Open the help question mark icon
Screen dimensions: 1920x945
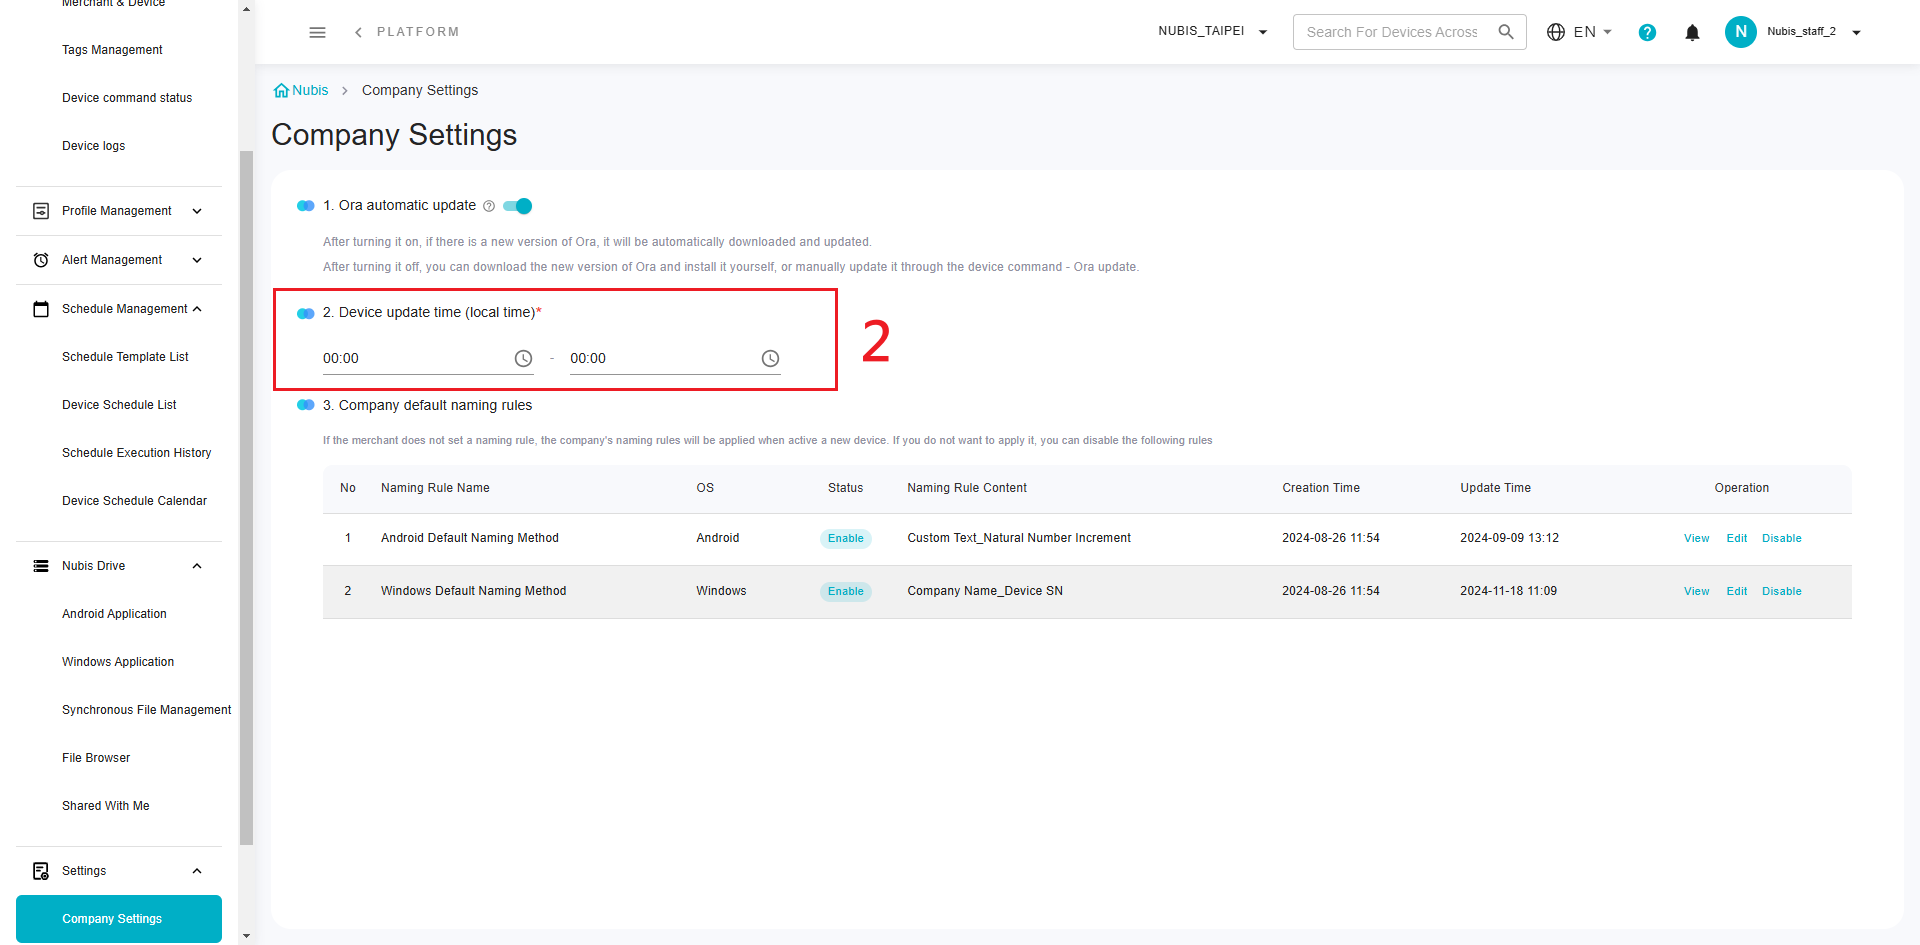coord(1647,32)
